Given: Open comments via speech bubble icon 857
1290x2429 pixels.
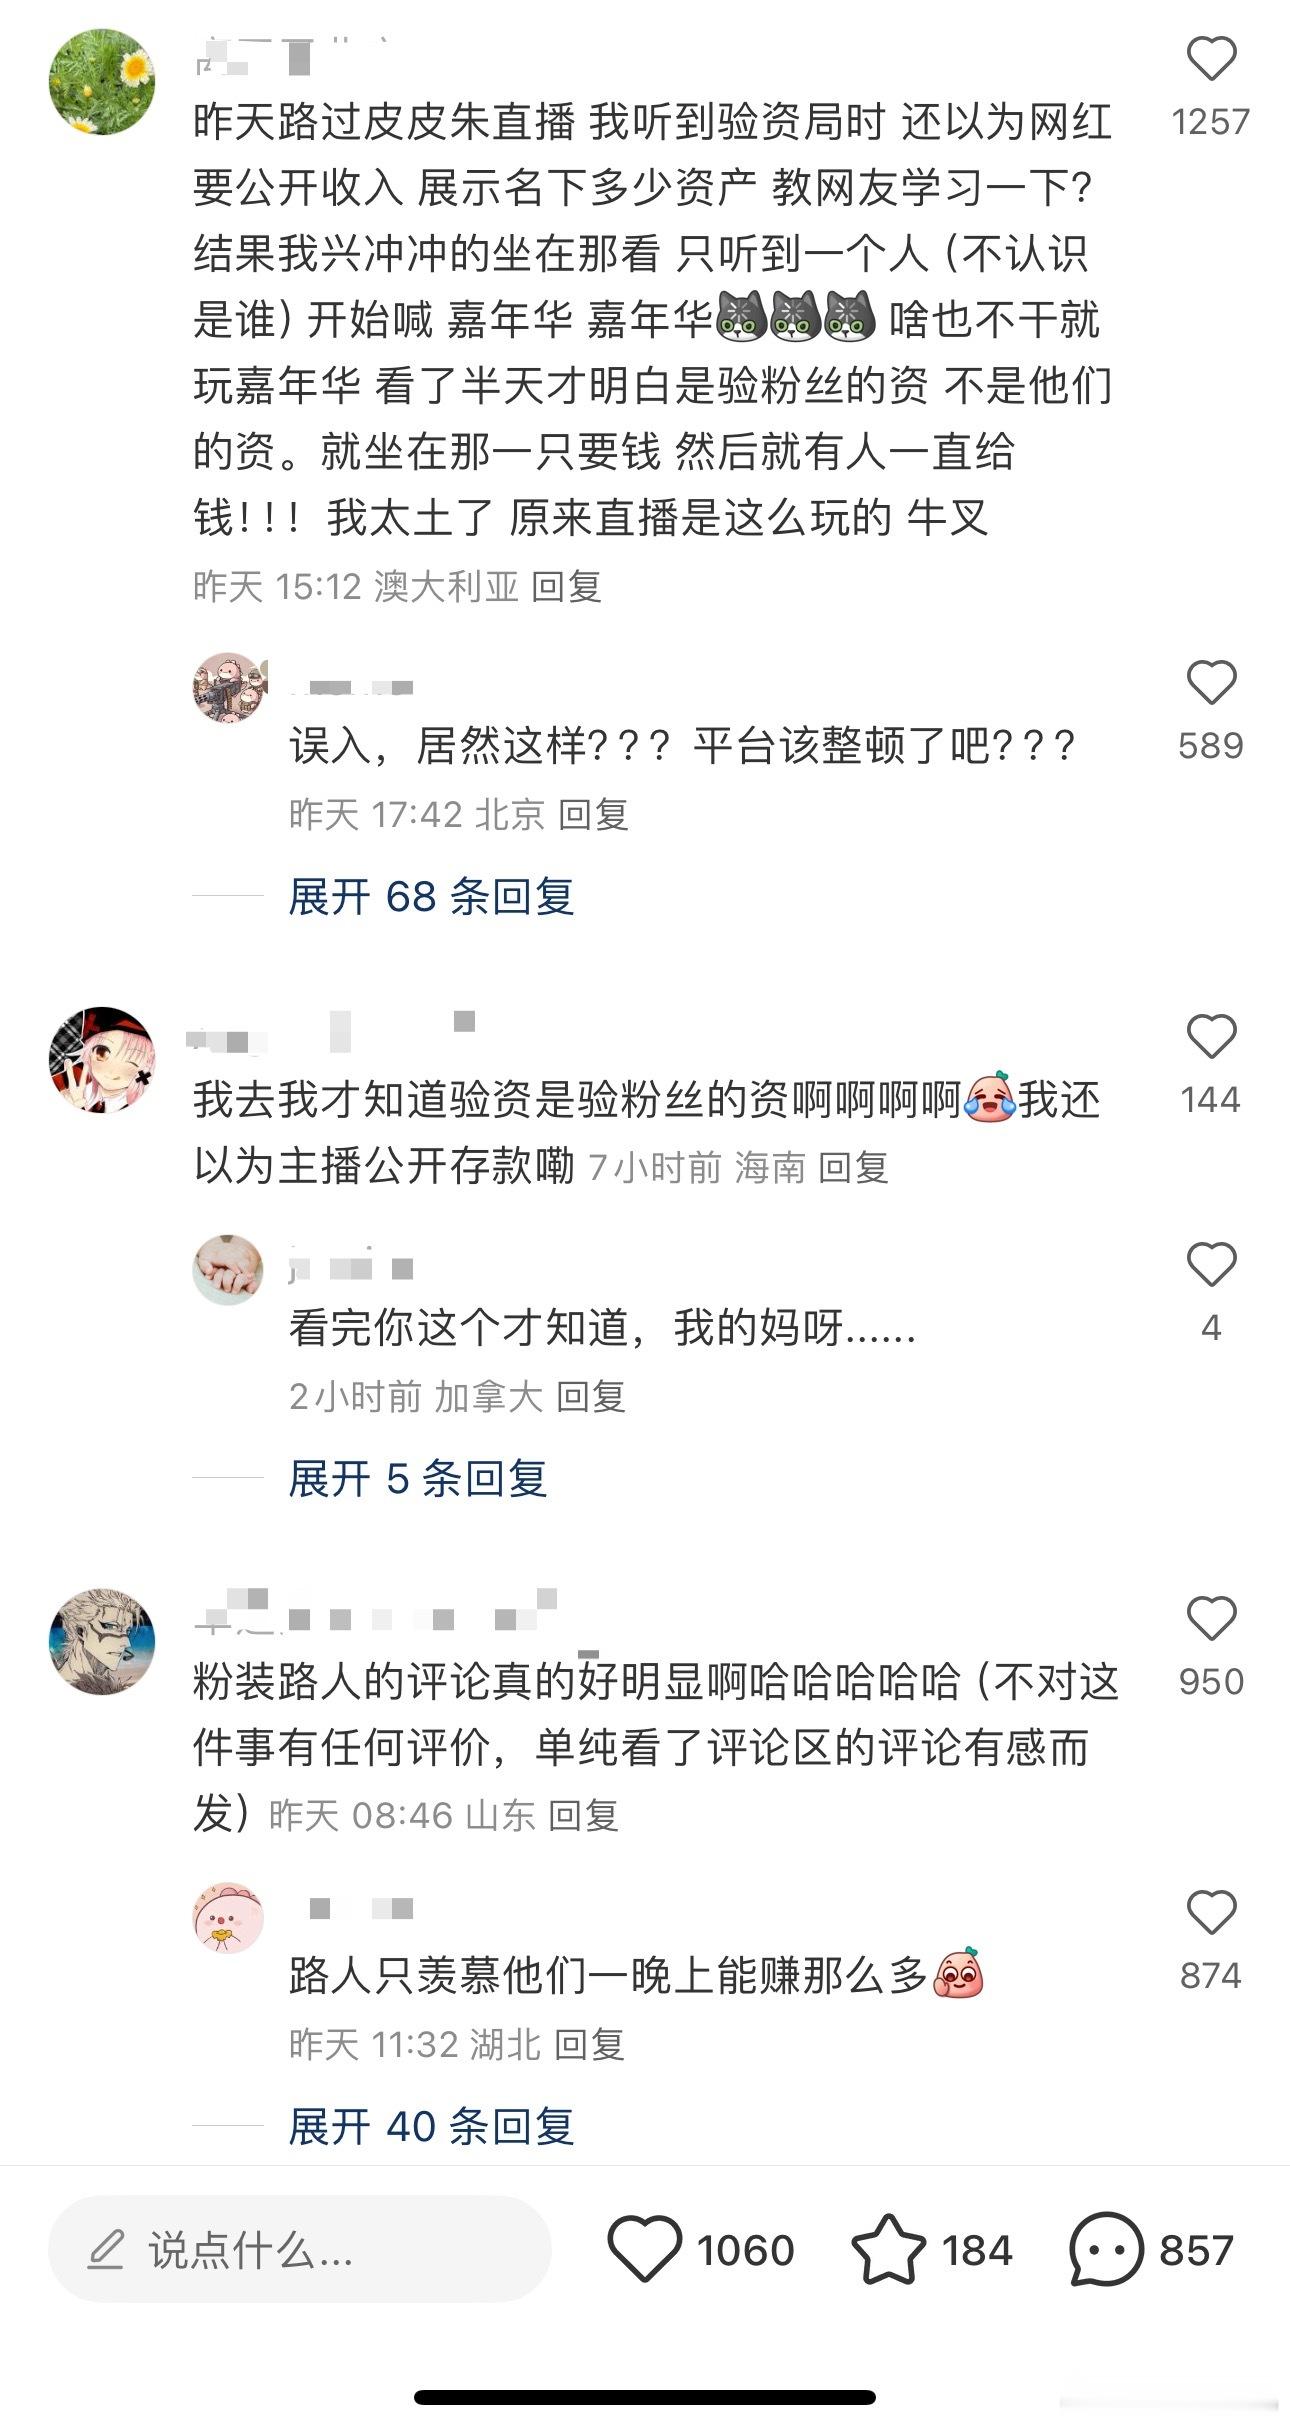Looking at the screenshot, I should [1106, 2249].
